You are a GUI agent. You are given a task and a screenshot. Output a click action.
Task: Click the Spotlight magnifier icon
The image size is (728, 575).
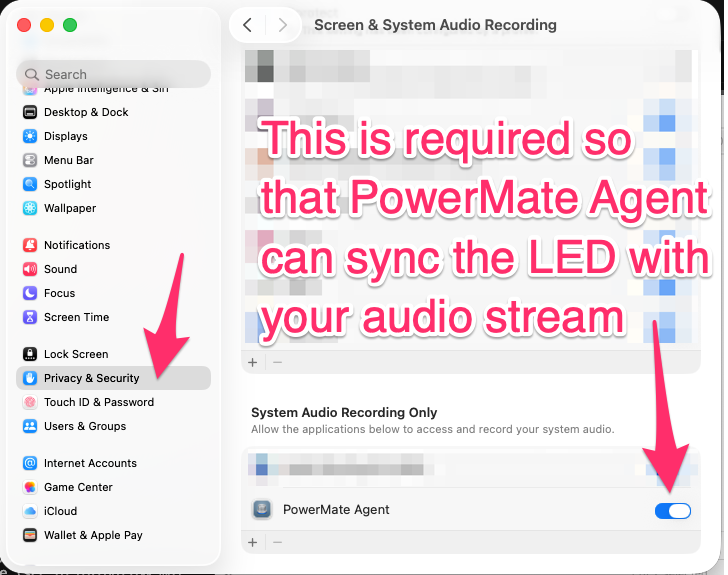30,184
